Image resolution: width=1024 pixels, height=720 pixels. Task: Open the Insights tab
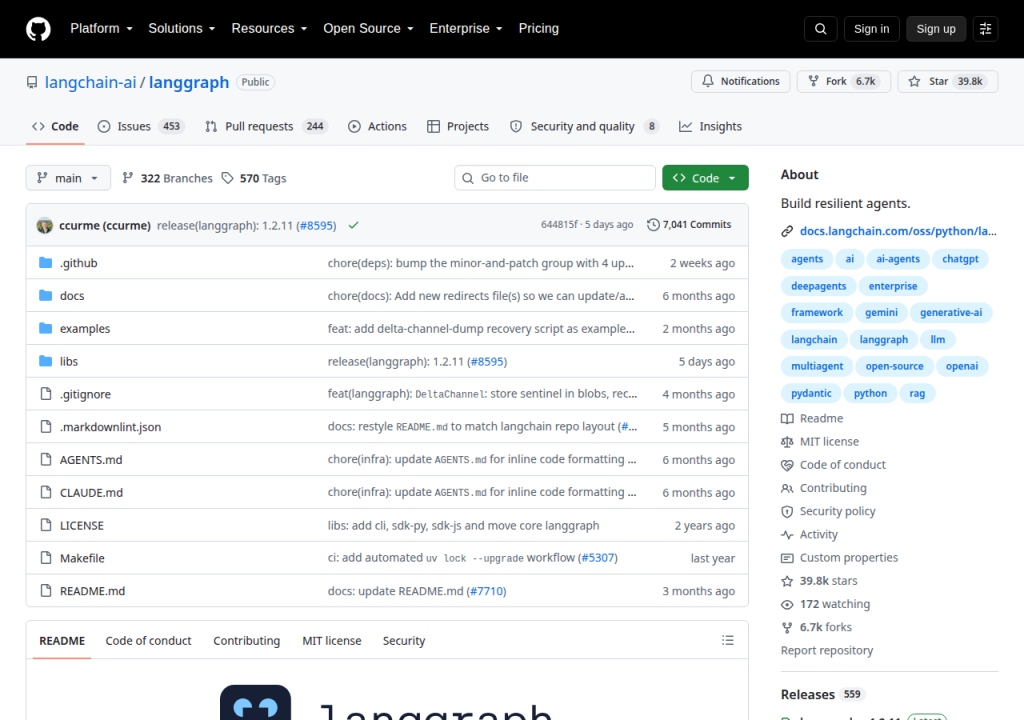711,126
